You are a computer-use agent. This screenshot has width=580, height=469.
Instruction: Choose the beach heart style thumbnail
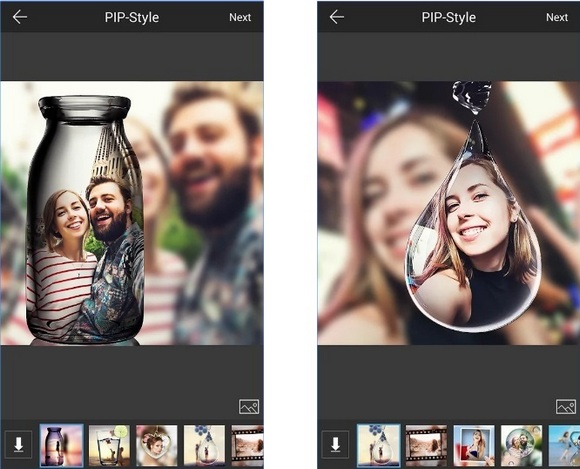click(564, 445)
